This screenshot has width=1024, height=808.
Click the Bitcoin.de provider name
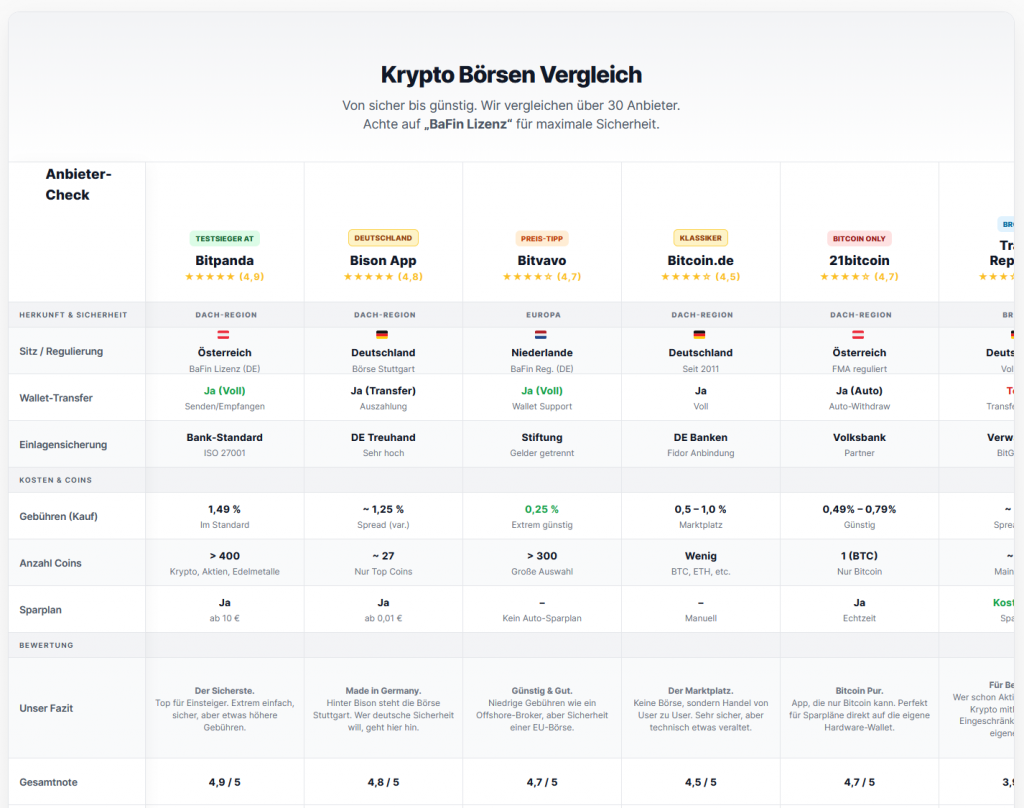point(700,260)
